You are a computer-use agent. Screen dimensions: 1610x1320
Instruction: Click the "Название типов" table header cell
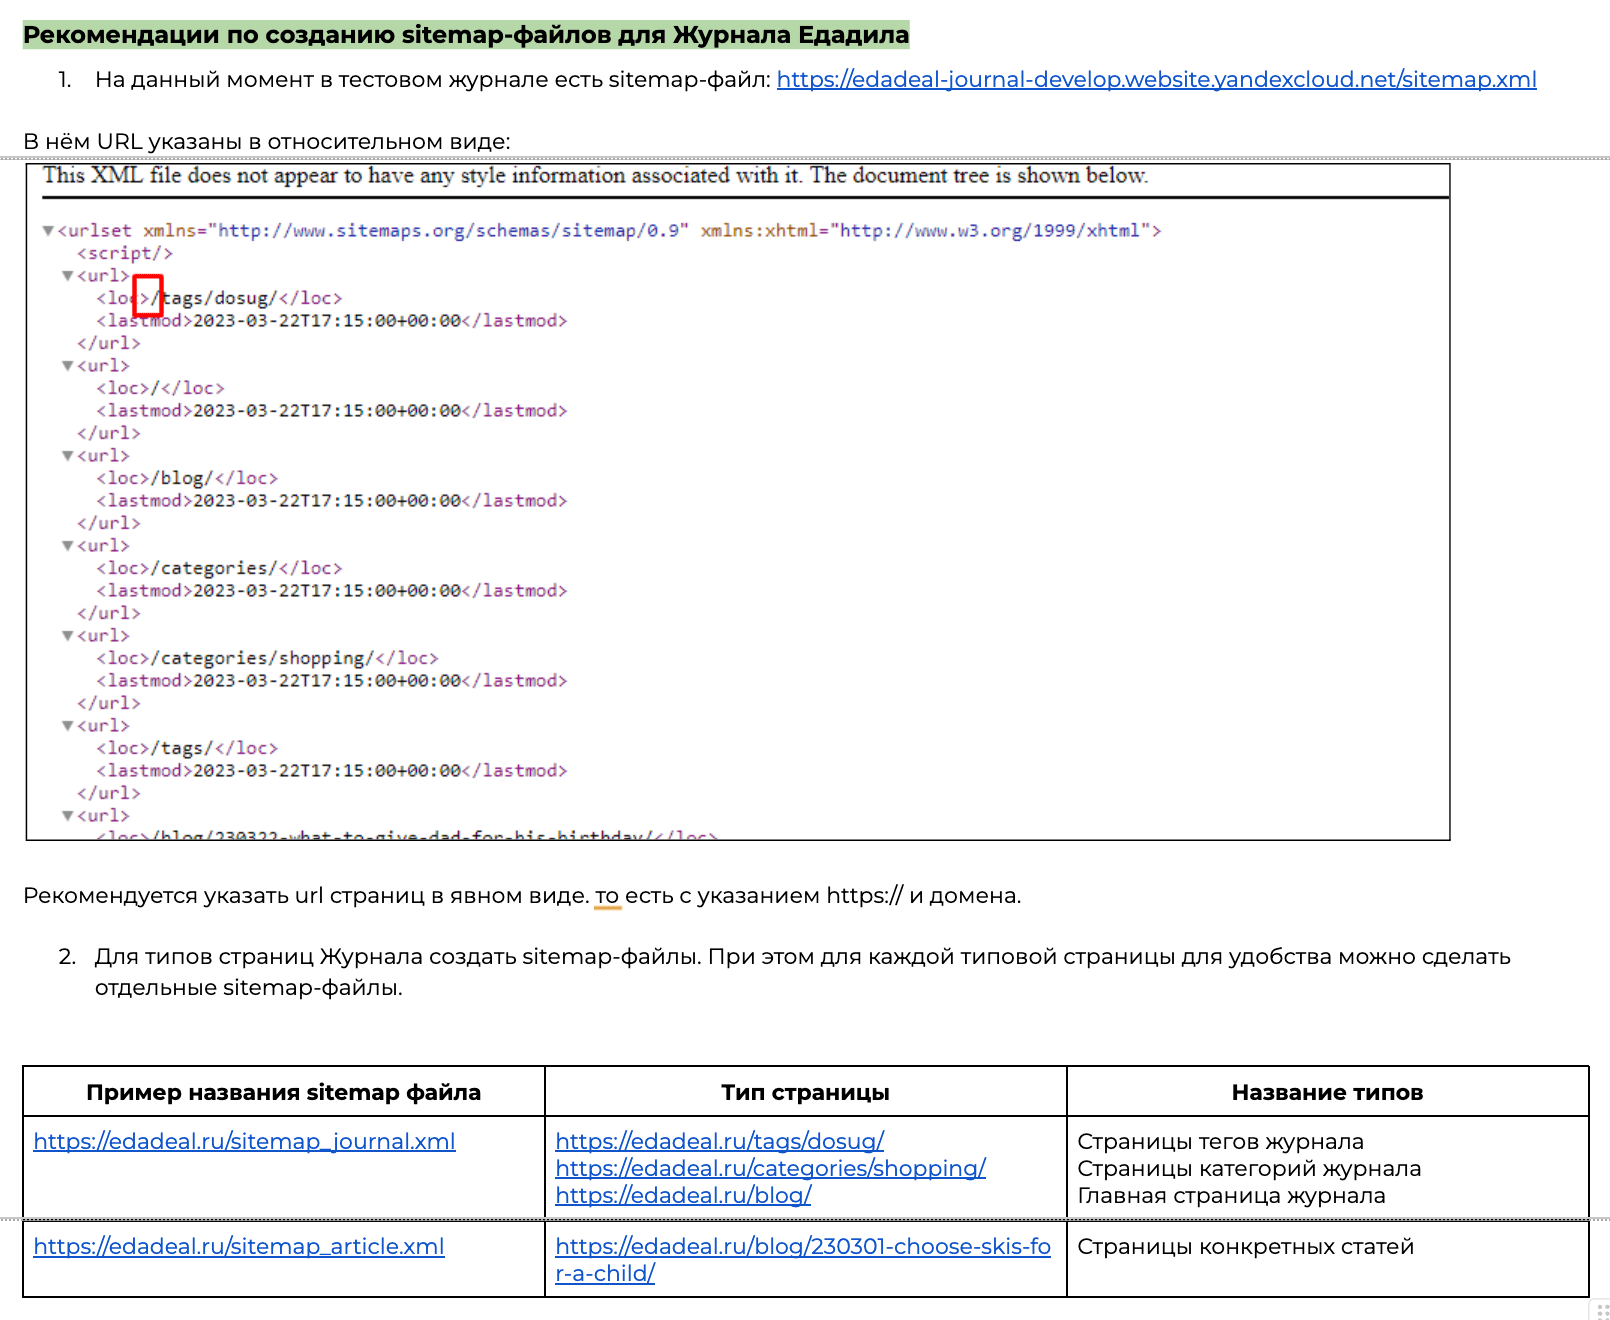[1327, 1092]
